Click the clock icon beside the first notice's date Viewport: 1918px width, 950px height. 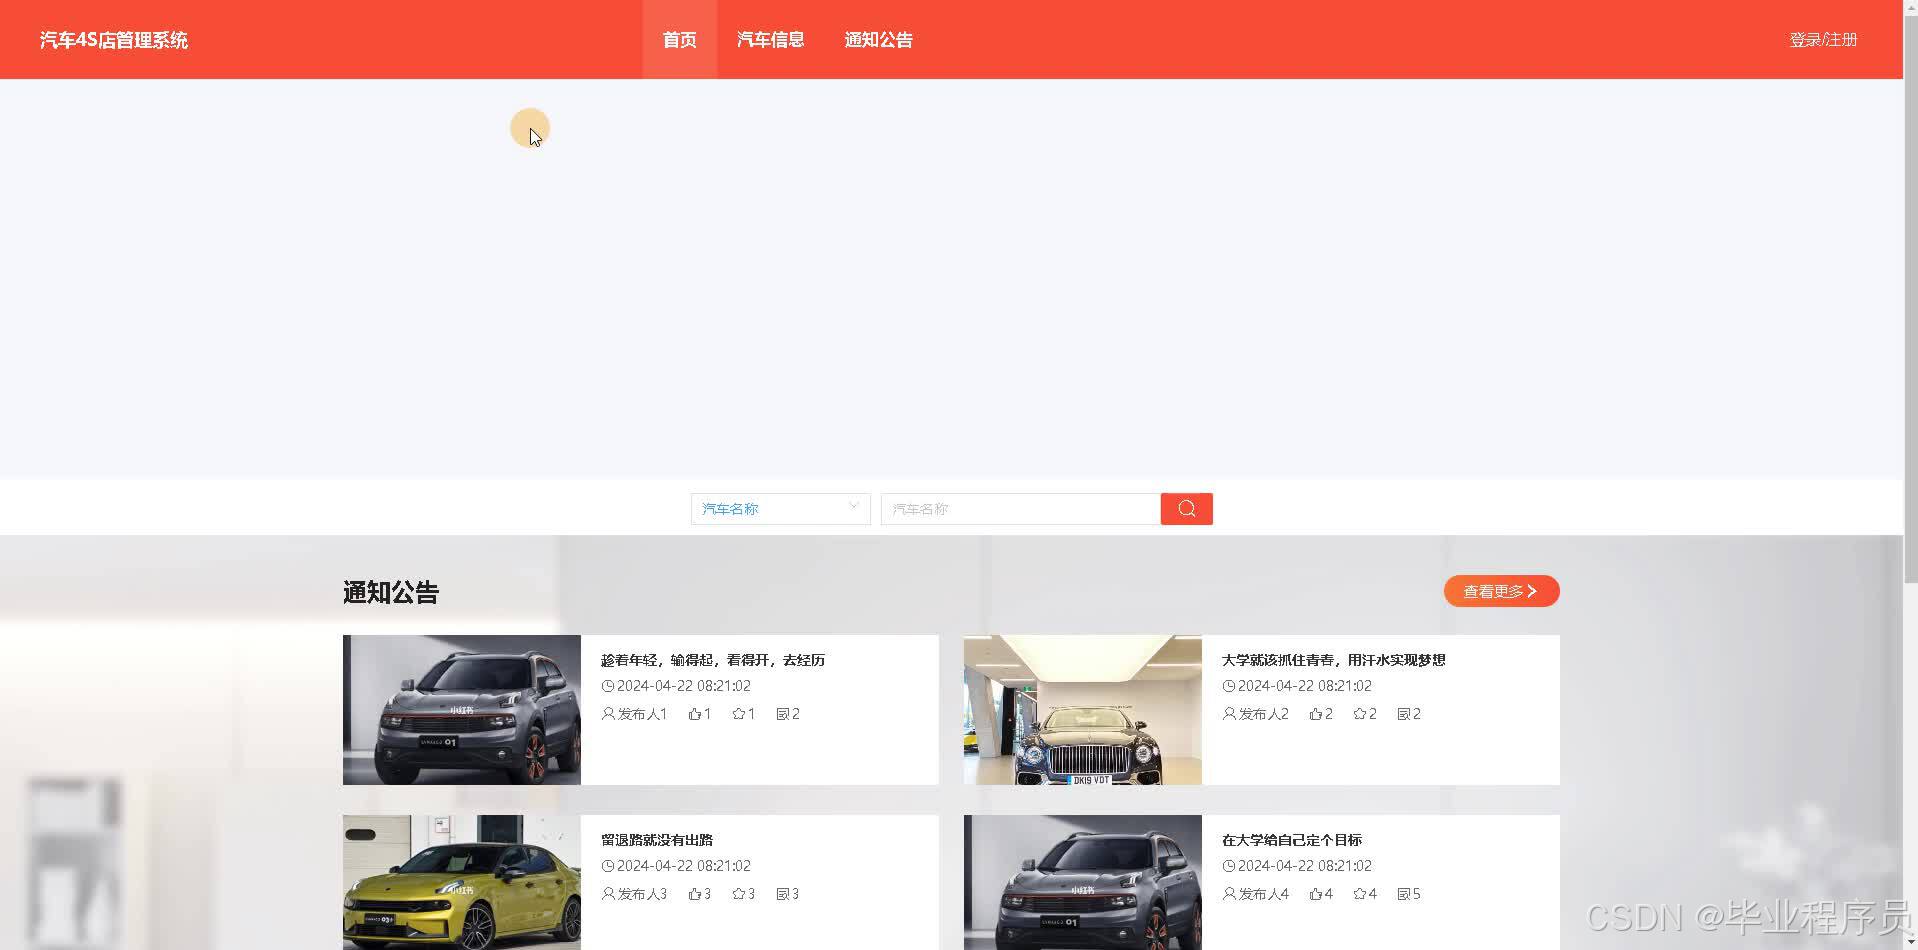point(608,686)
